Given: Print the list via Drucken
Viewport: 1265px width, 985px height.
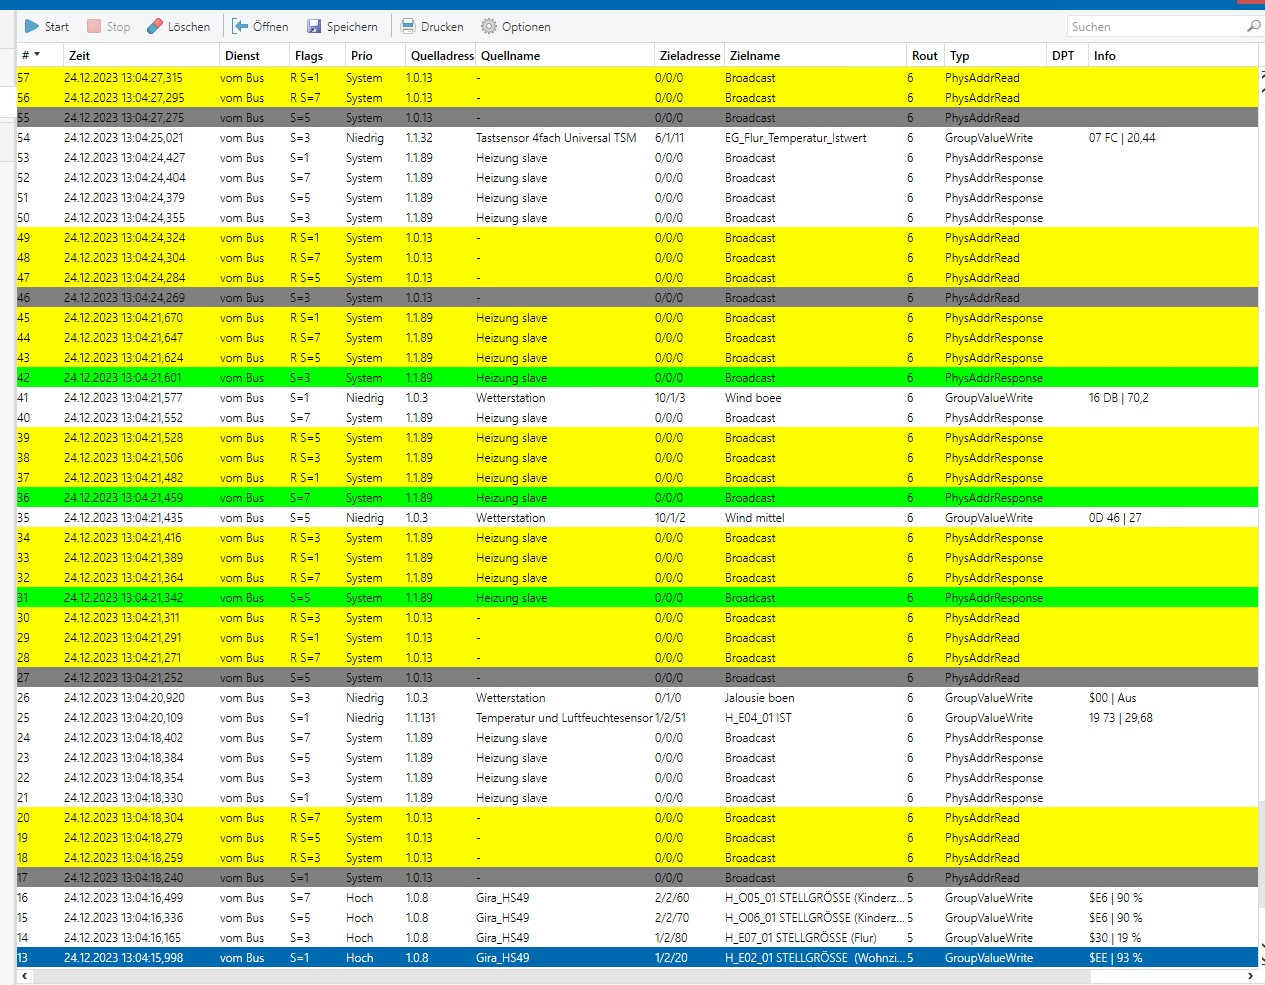Looking at the screenshot, I should pos(432,27).
